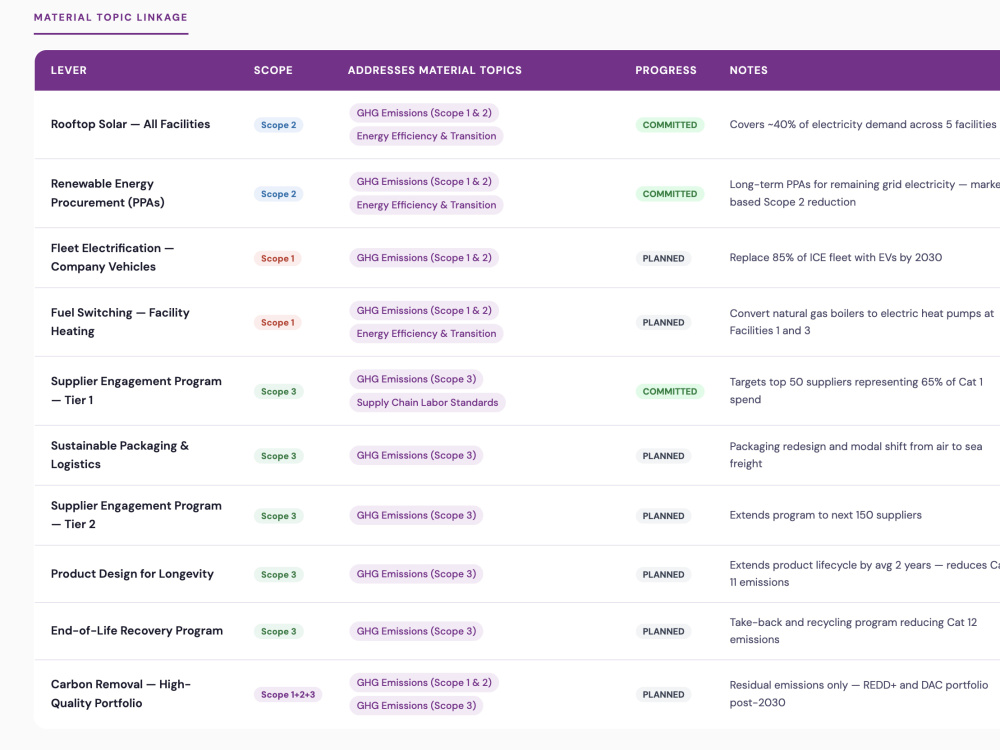The width and height of the screenshot is (1000, 750).
Task: Click GHG Emissions (Scope 1 & 2) tag in Rooftop Solar row
Action: (x=424, y=113)
